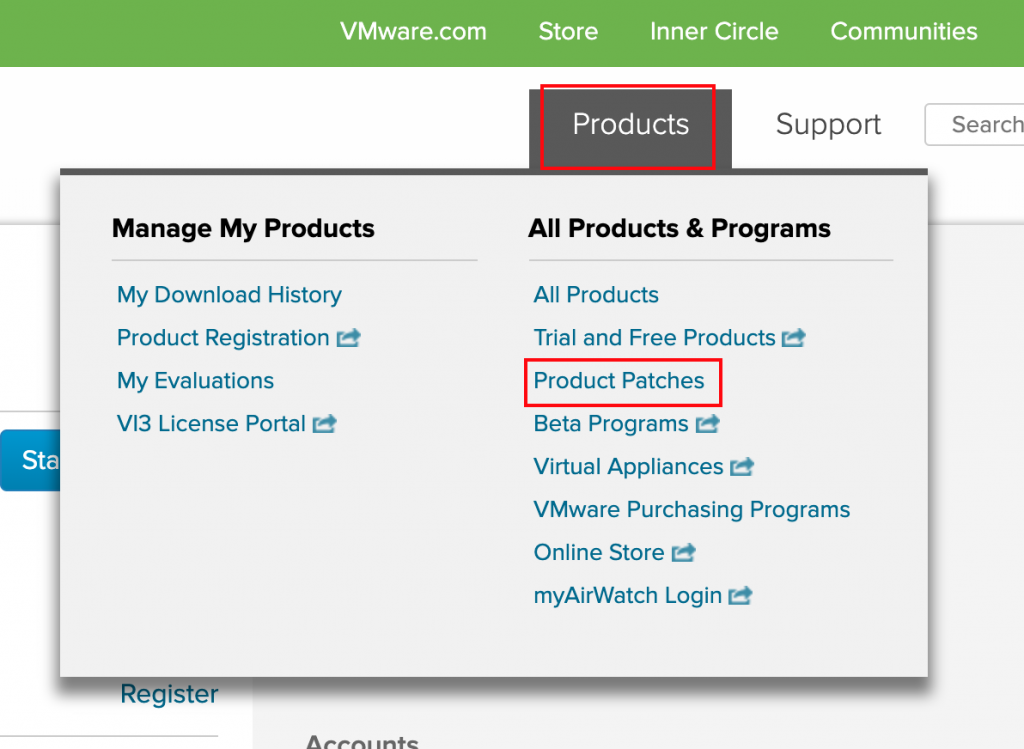The width and height of the screenshot is (1024, 749).
Task: Open the Store link in header
Action: (x=568, y=31)
